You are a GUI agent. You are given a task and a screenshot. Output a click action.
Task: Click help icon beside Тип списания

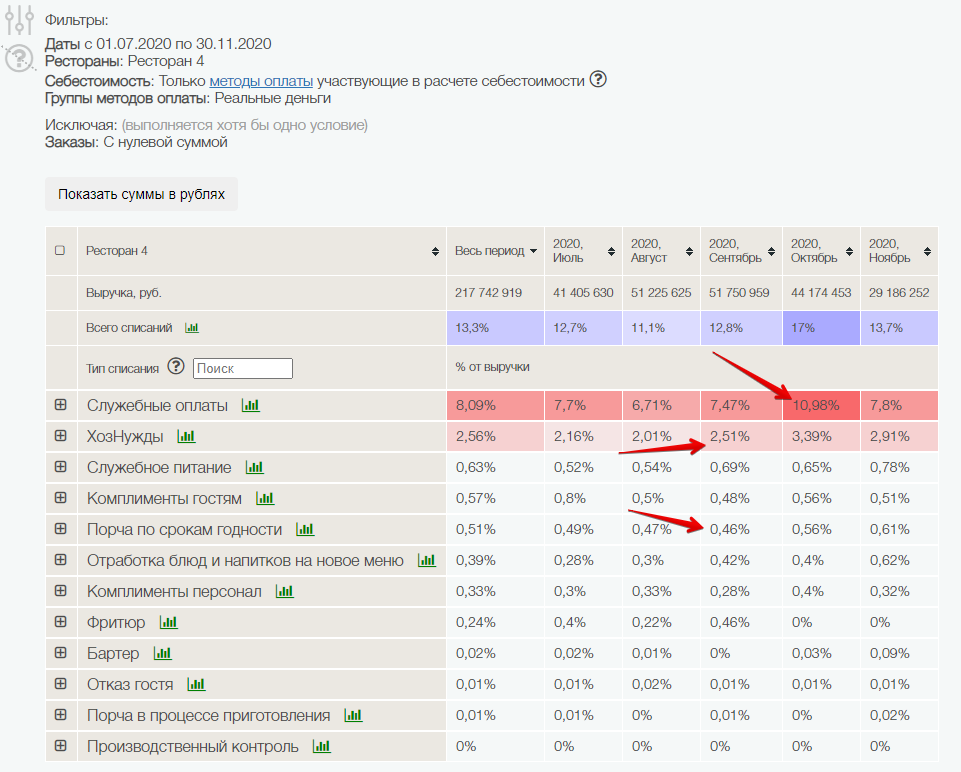pyautogui.click(x=176, y=366)
